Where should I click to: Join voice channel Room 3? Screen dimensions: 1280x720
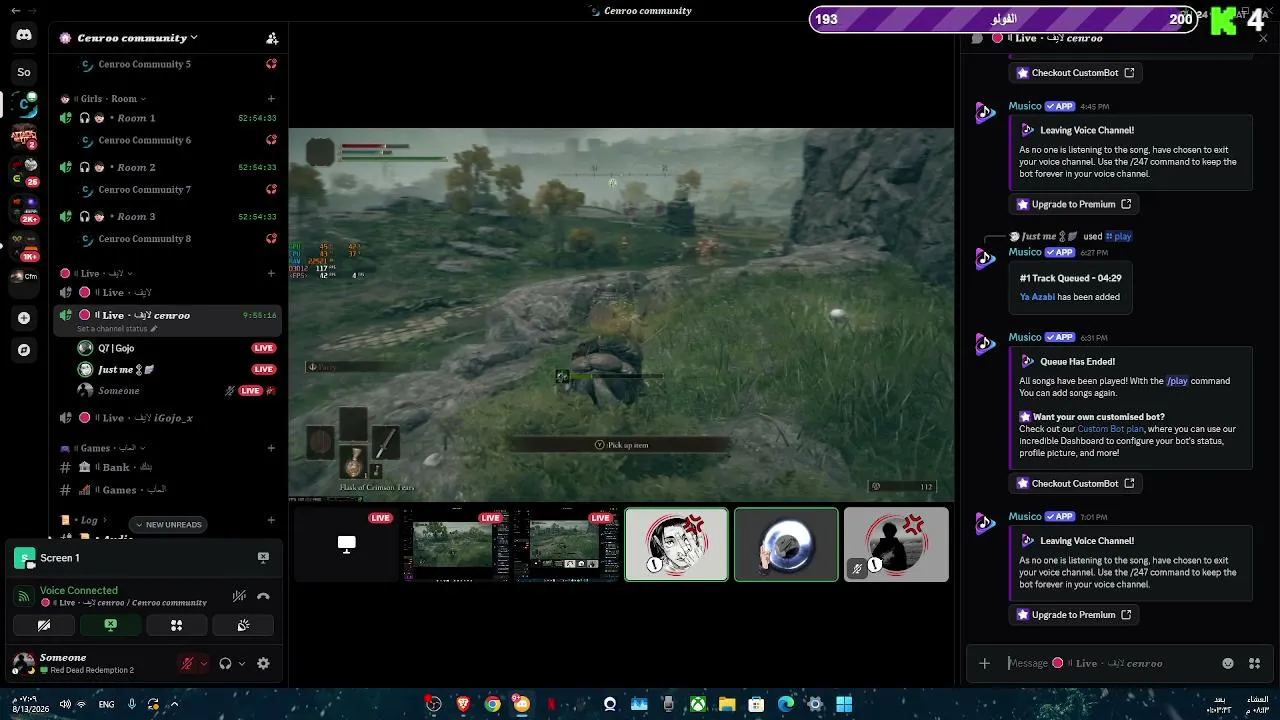pyautogui.click(x=167, y=216)
